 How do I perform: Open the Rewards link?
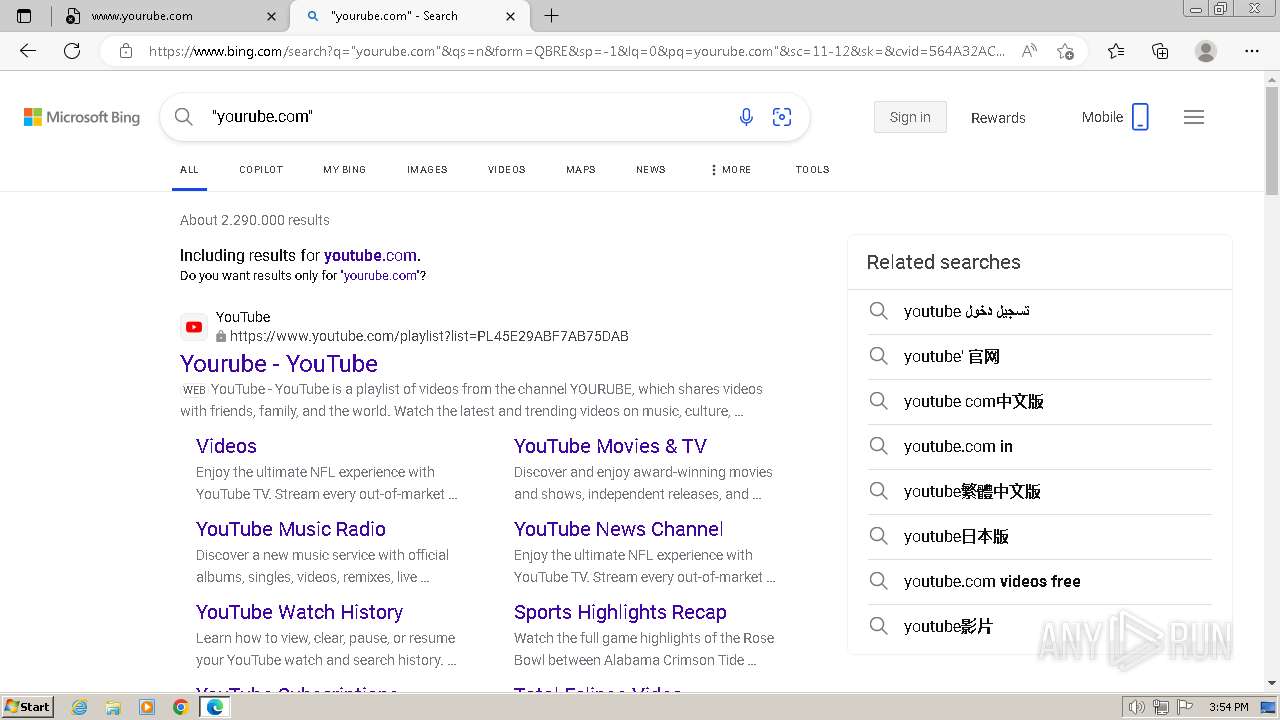click(x=998, y=118)
